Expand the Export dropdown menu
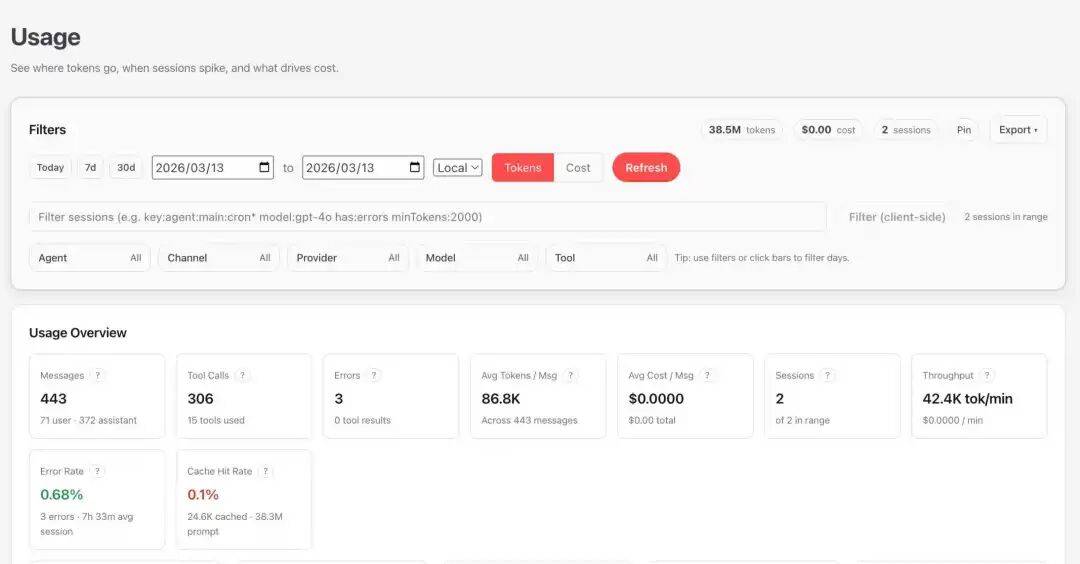Screen dimensions: 1080x564 (1018, 130)
